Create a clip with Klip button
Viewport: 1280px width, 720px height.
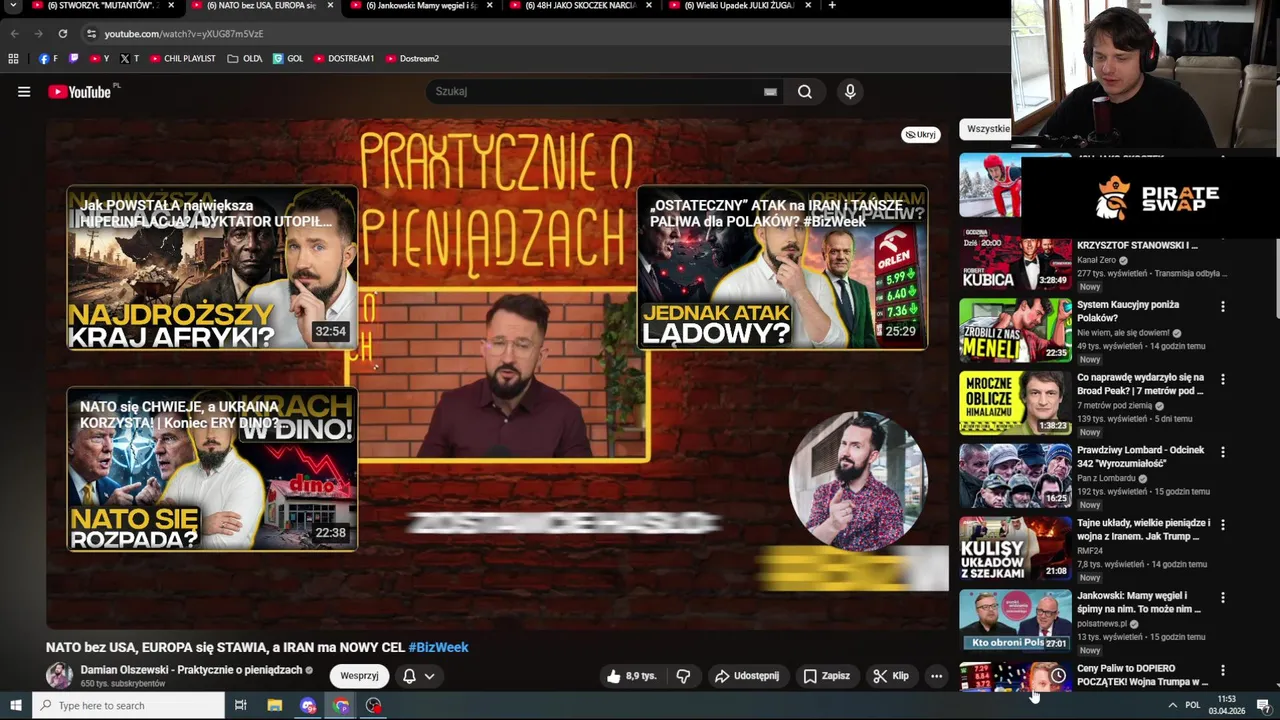[890, 676]
